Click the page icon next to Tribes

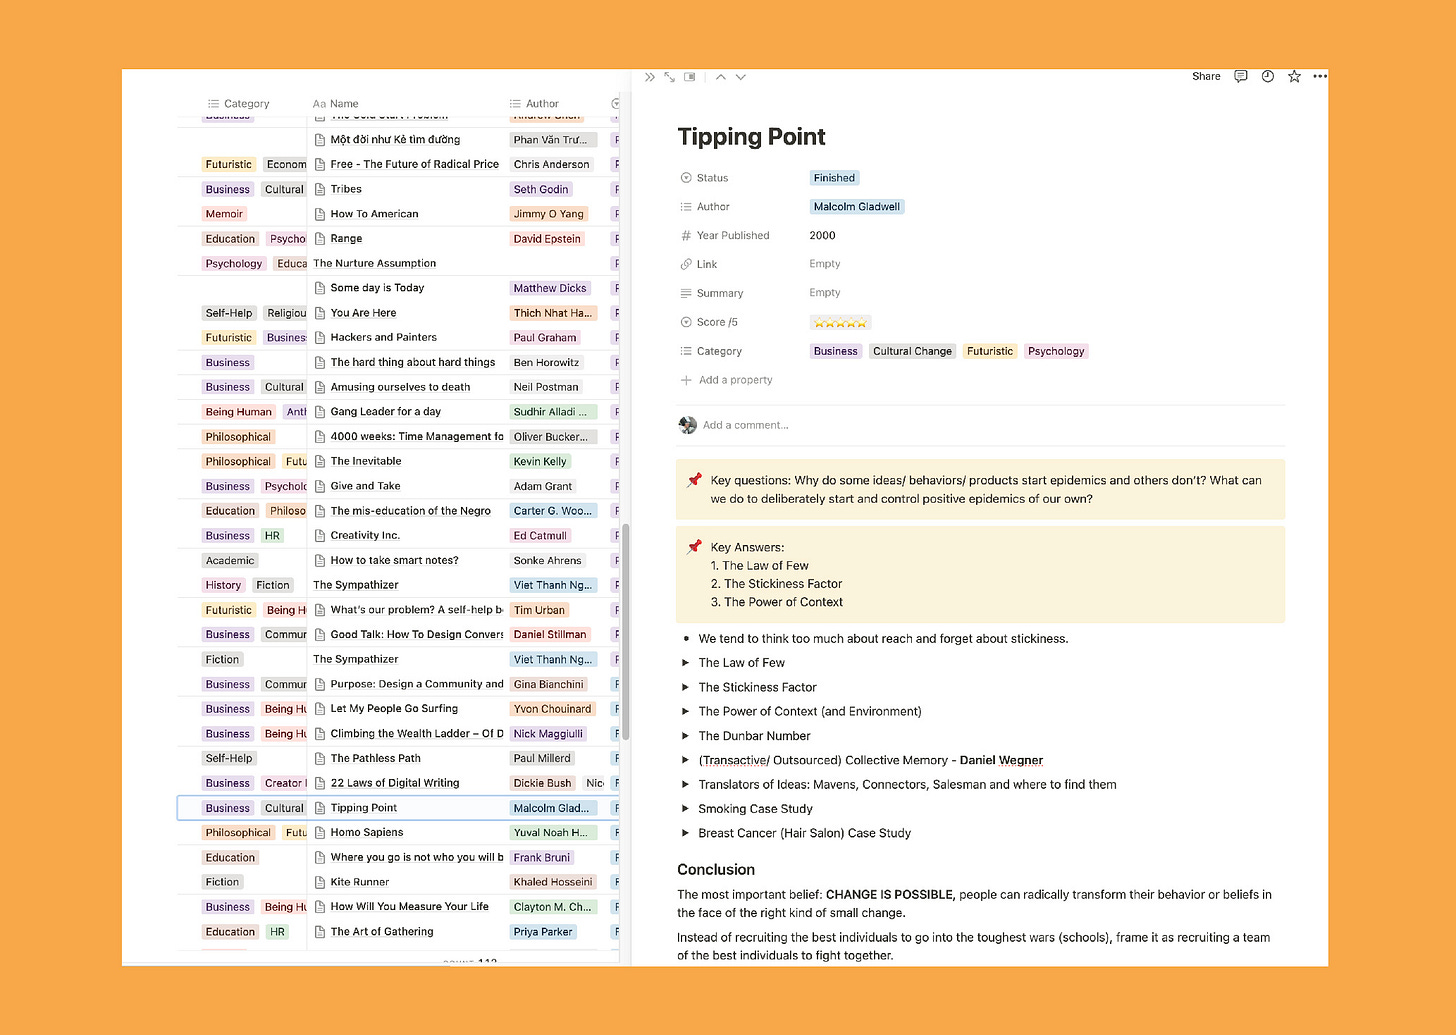click(x=320, y=189)
